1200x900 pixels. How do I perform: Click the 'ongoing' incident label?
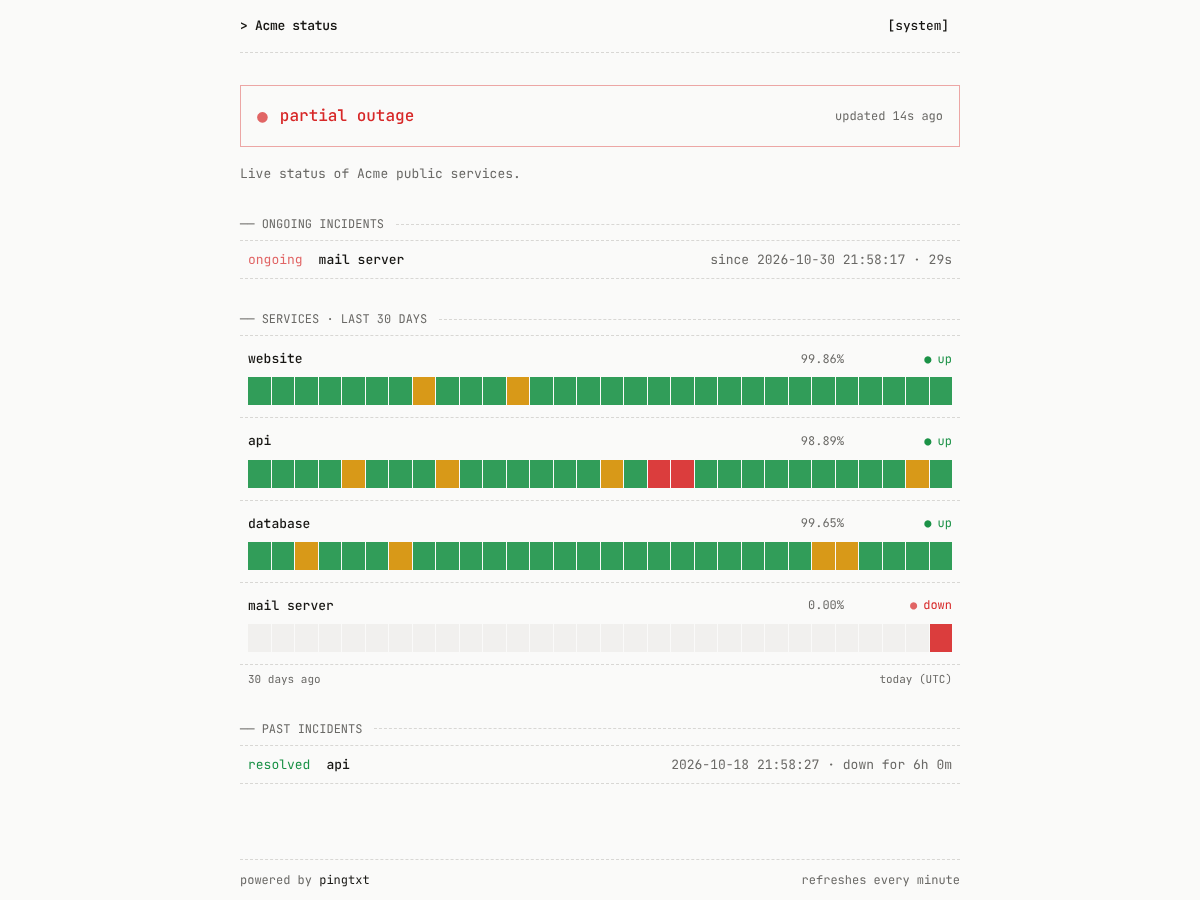pos(275,260)
